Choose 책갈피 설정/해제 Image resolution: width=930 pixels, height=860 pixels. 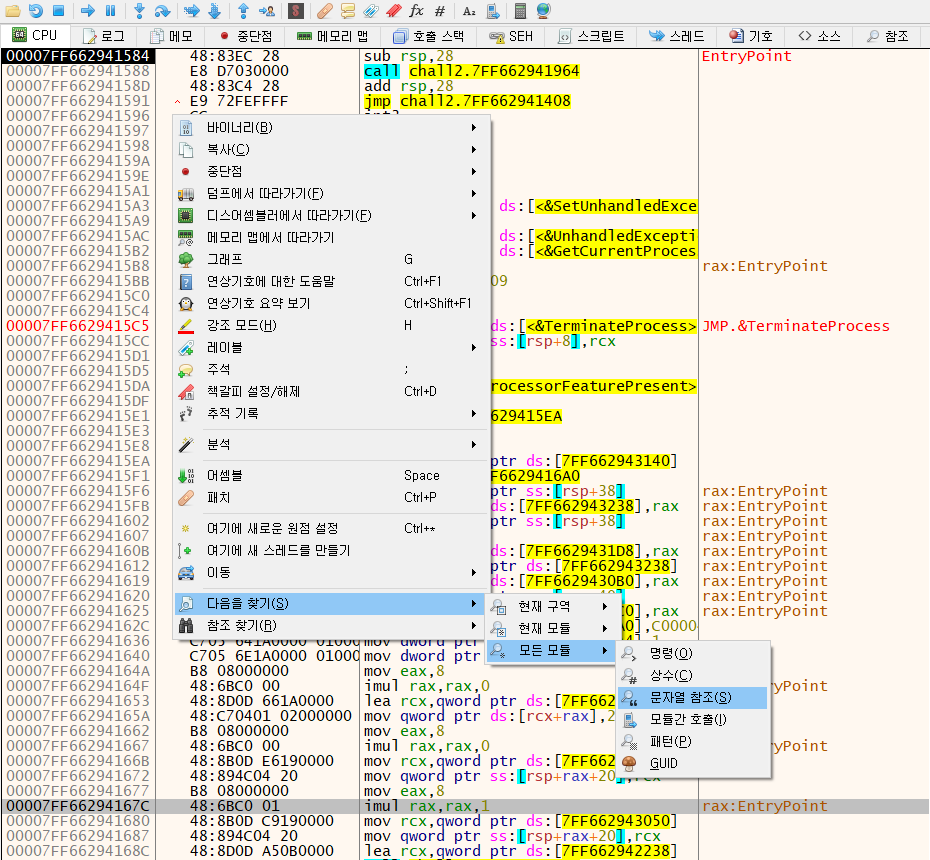pyautogui.click(x=332, y=391)
